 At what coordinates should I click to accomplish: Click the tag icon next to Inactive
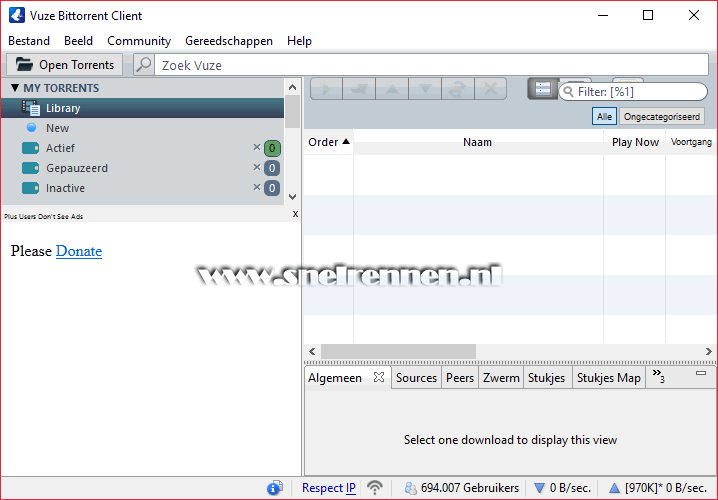point(31,188)
